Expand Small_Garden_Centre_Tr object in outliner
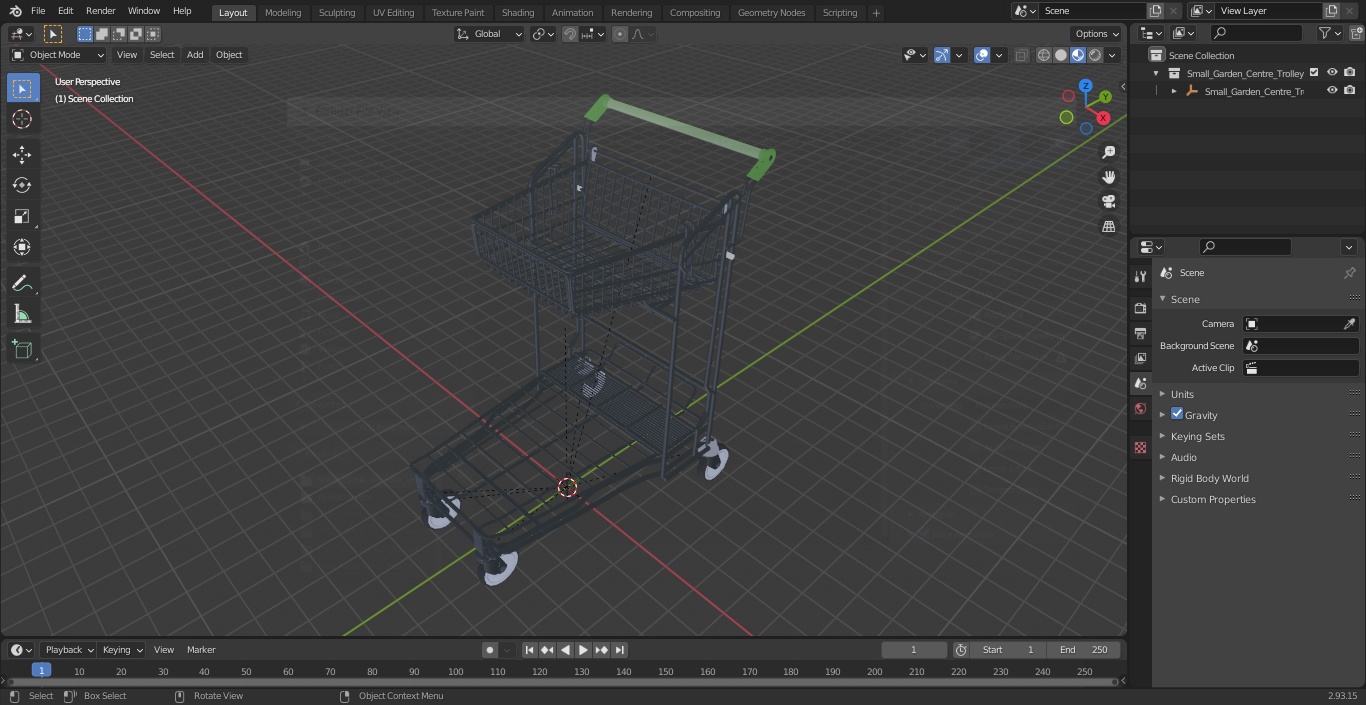 (1174, 91)
